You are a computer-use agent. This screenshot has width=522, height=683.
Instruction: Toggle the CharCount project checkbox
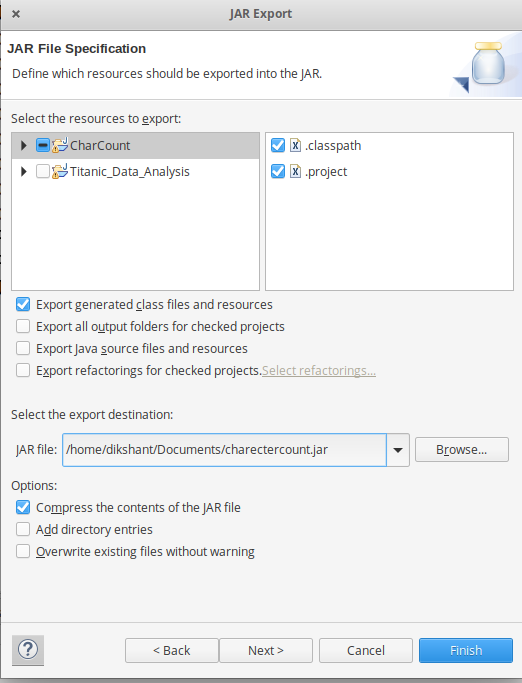(43, 145)
